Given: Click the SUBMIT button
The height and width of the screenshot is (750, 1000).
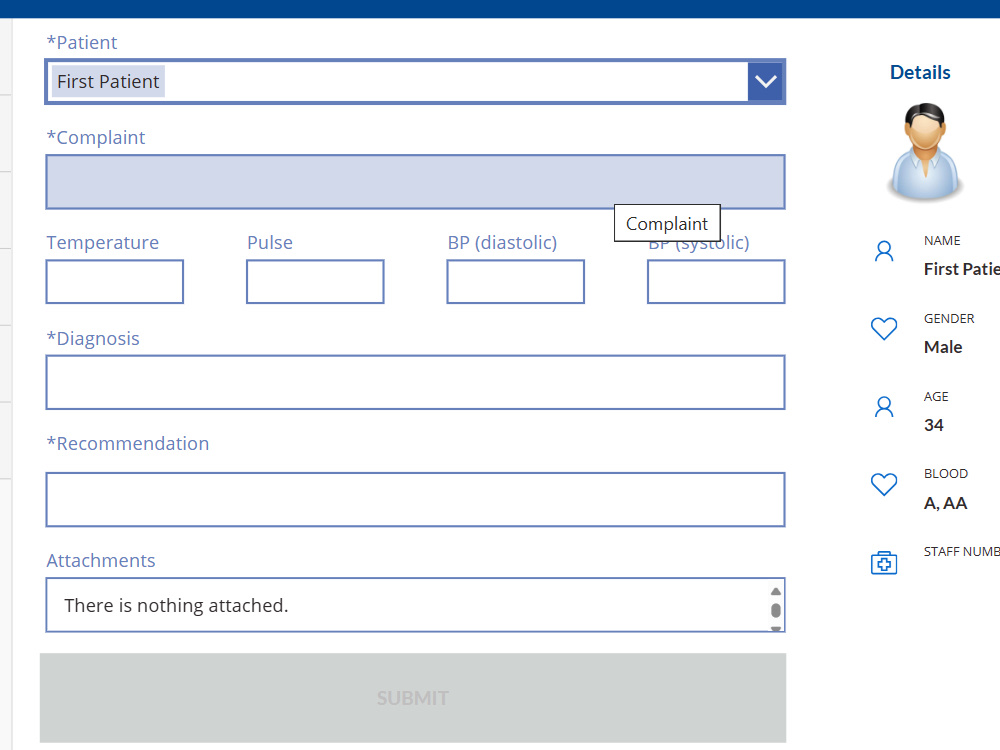Looking at the screenshot, I should point(413,698).
